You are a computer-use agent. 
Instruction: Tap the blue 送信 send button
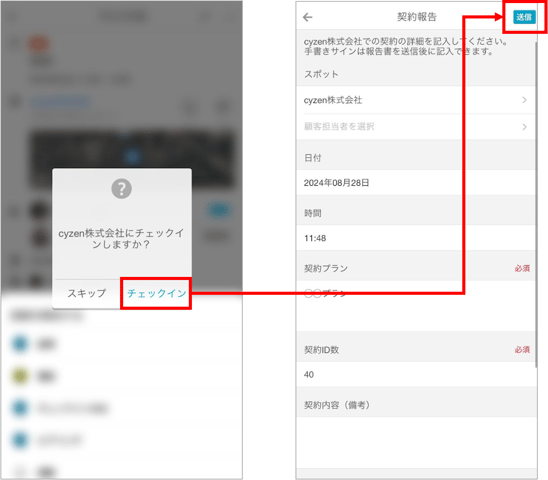524,17
